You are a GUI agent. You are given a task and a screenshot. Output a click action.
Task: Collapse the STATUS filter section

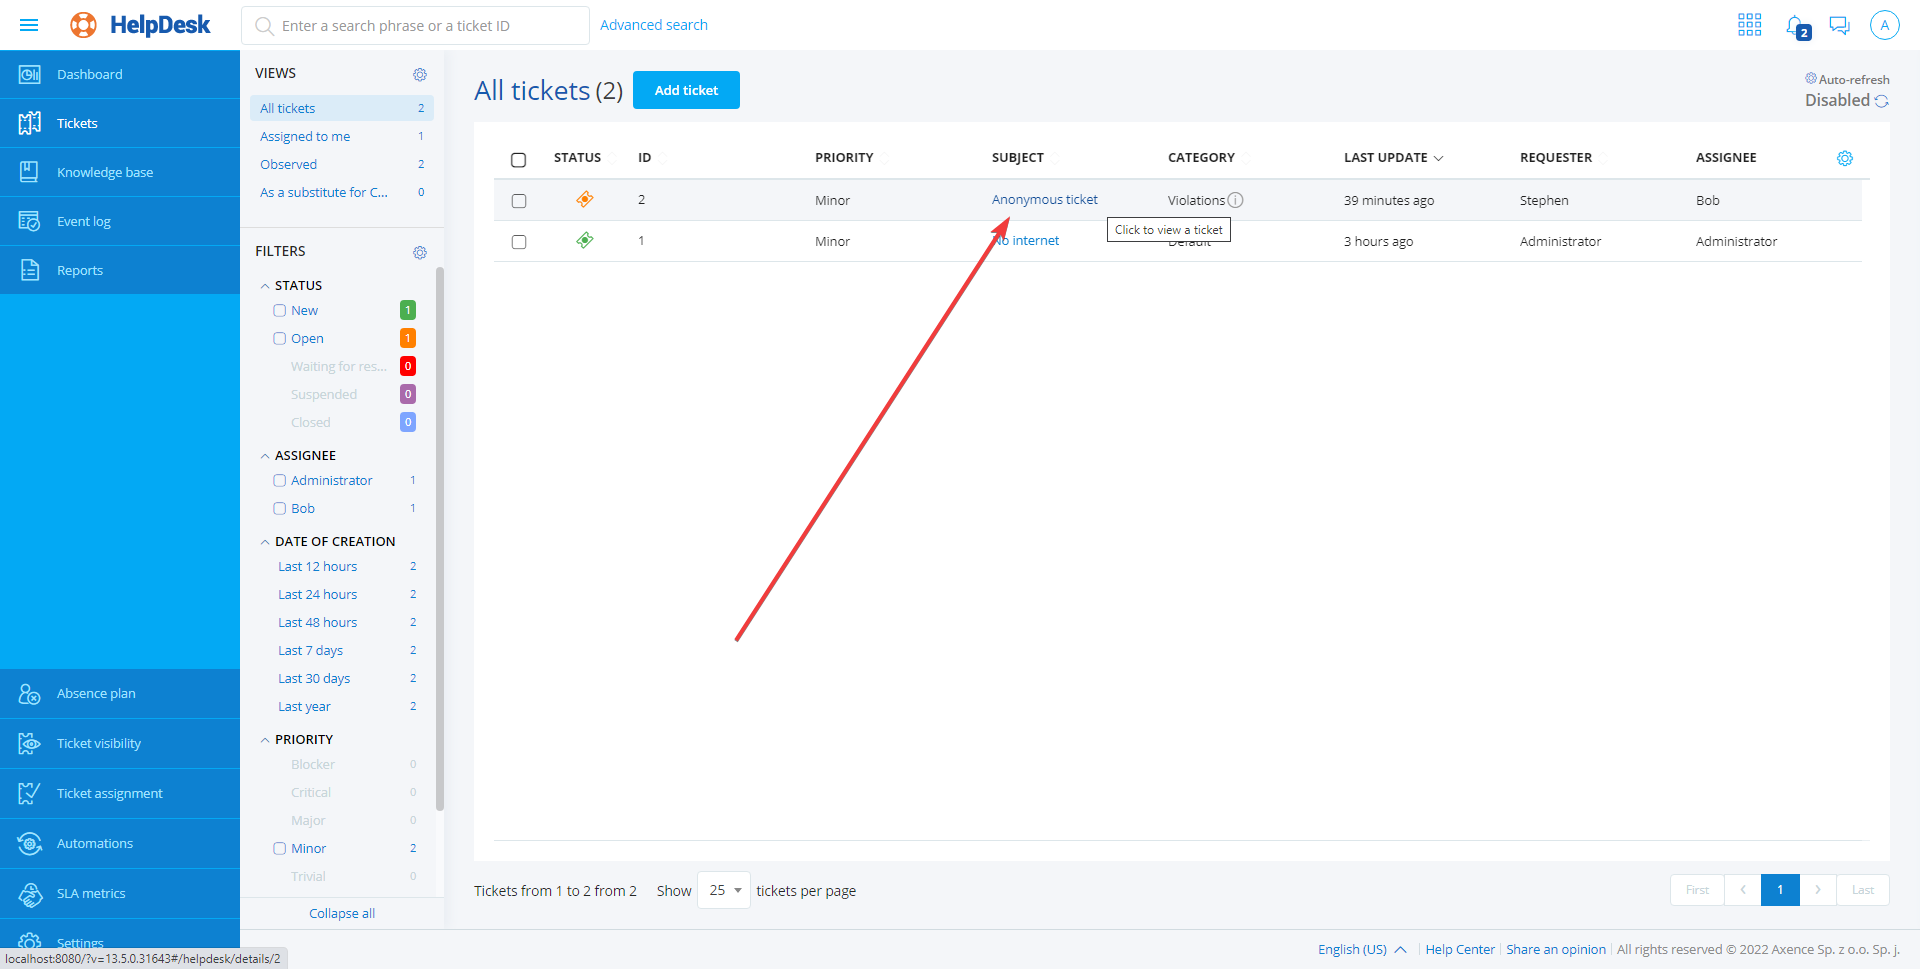coord(265,286)
